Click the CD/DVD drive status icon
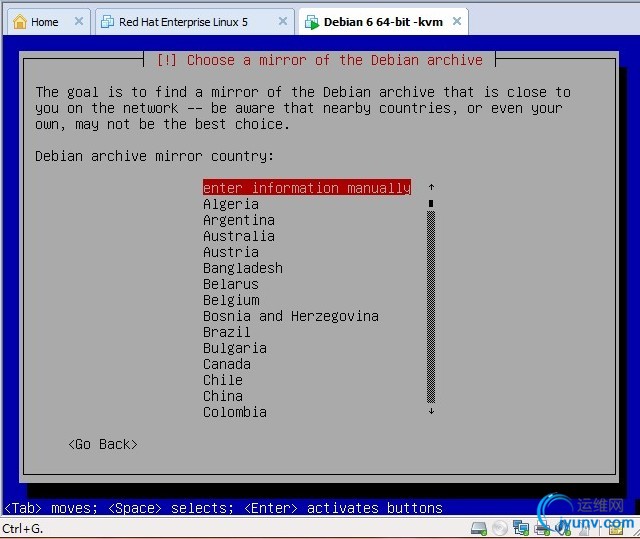The image size is (640, 539). (500, 528)
